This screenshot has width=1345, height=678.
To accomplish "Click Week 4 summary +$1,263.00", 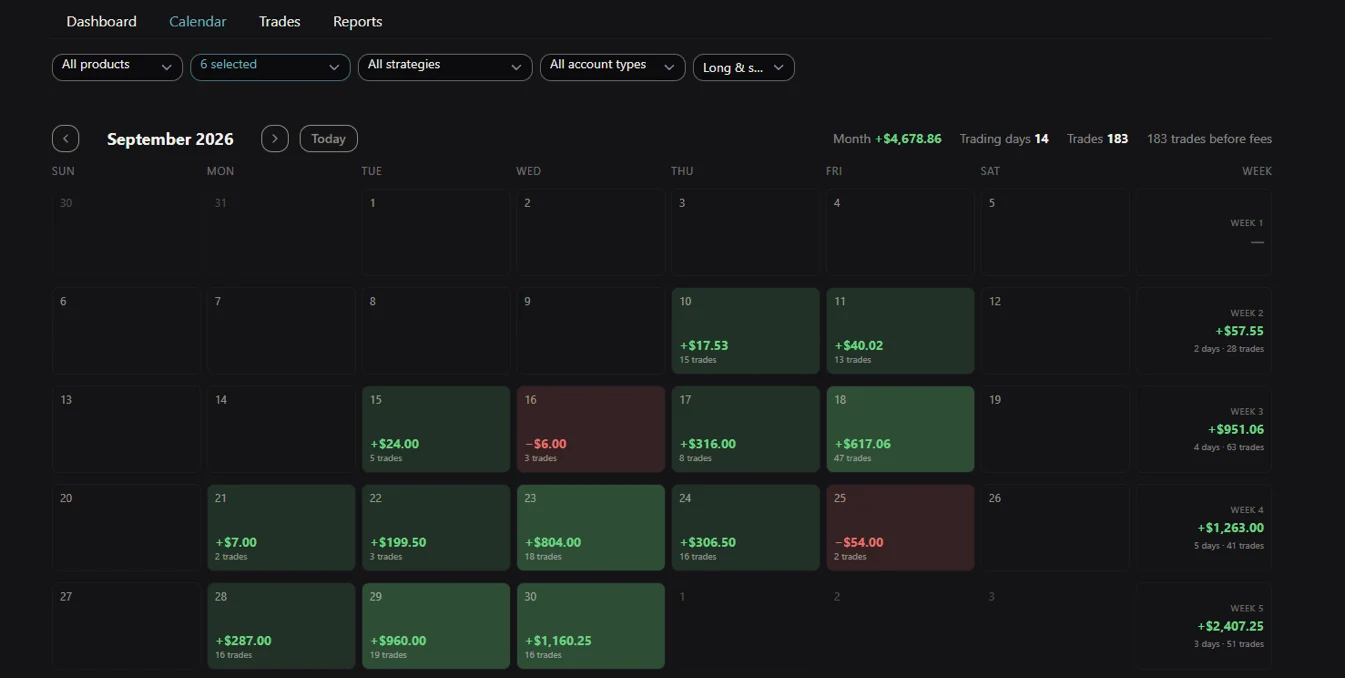I will (x=1204, y=528).
